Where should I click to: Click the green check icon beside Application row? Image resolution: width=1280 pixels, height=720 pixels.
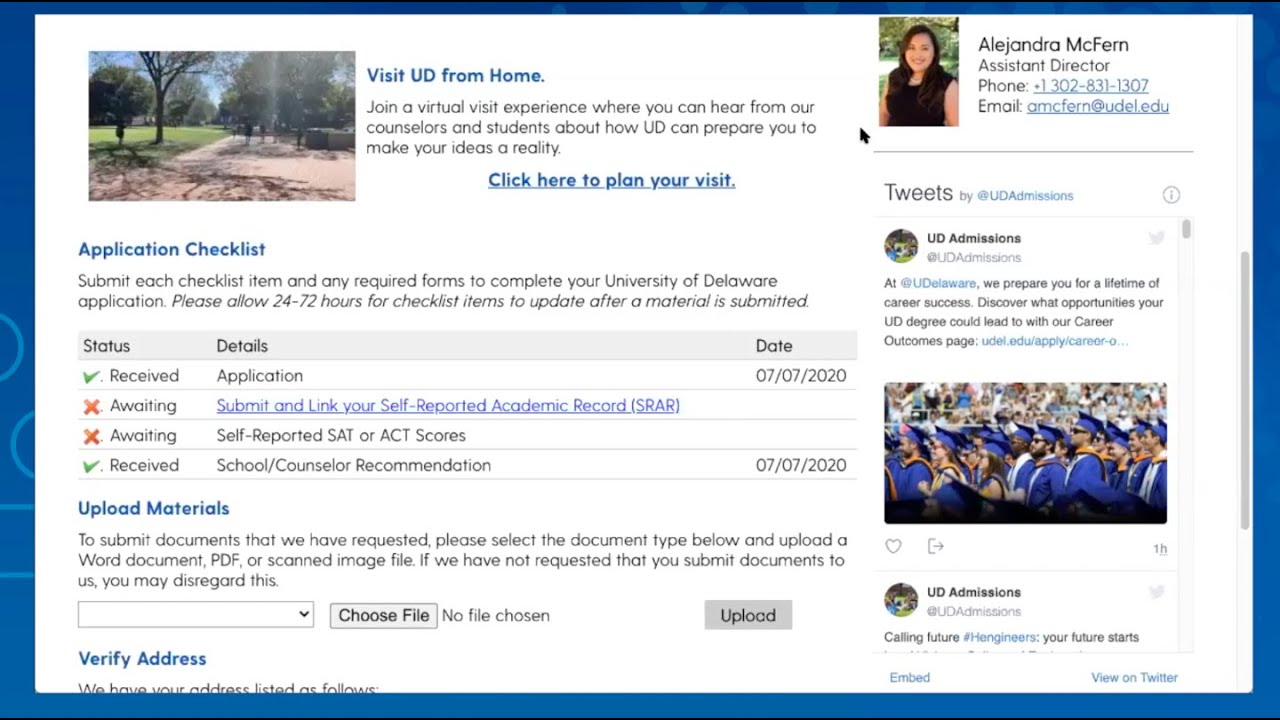[x=91, y=376]
